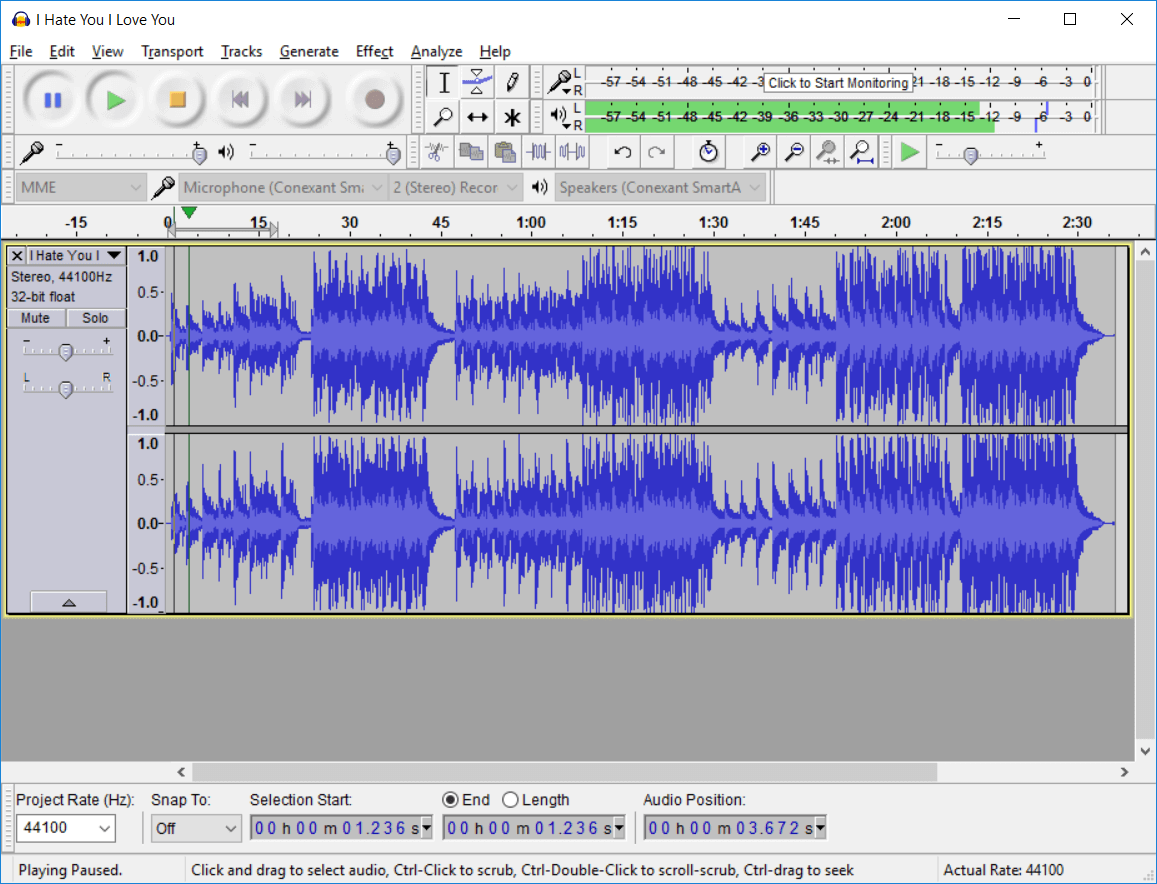This screenshot has height=884, width=1157.
Task: Open the File menu
Action: click(x=21, y=52)
